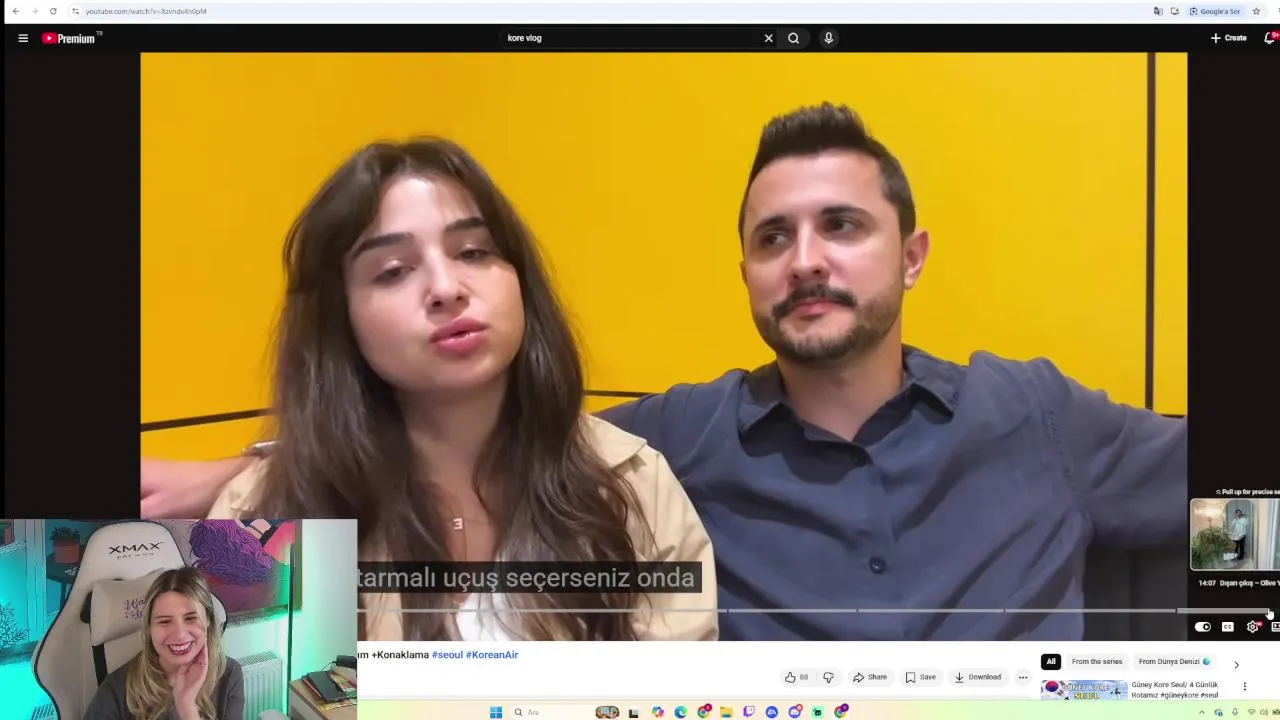Open the Güney Kore Seul recommended video thumbnail
The image size is (1280, 720).
pos(1084,690)
